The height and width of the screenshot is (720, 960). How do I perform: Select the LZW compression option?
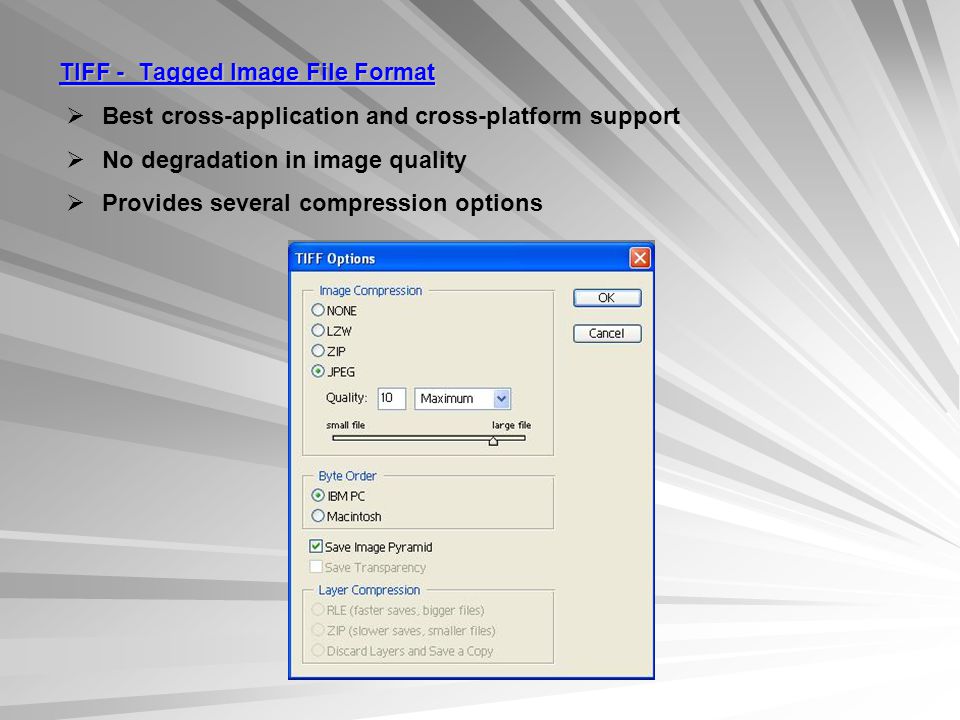[x=318, y=331]
